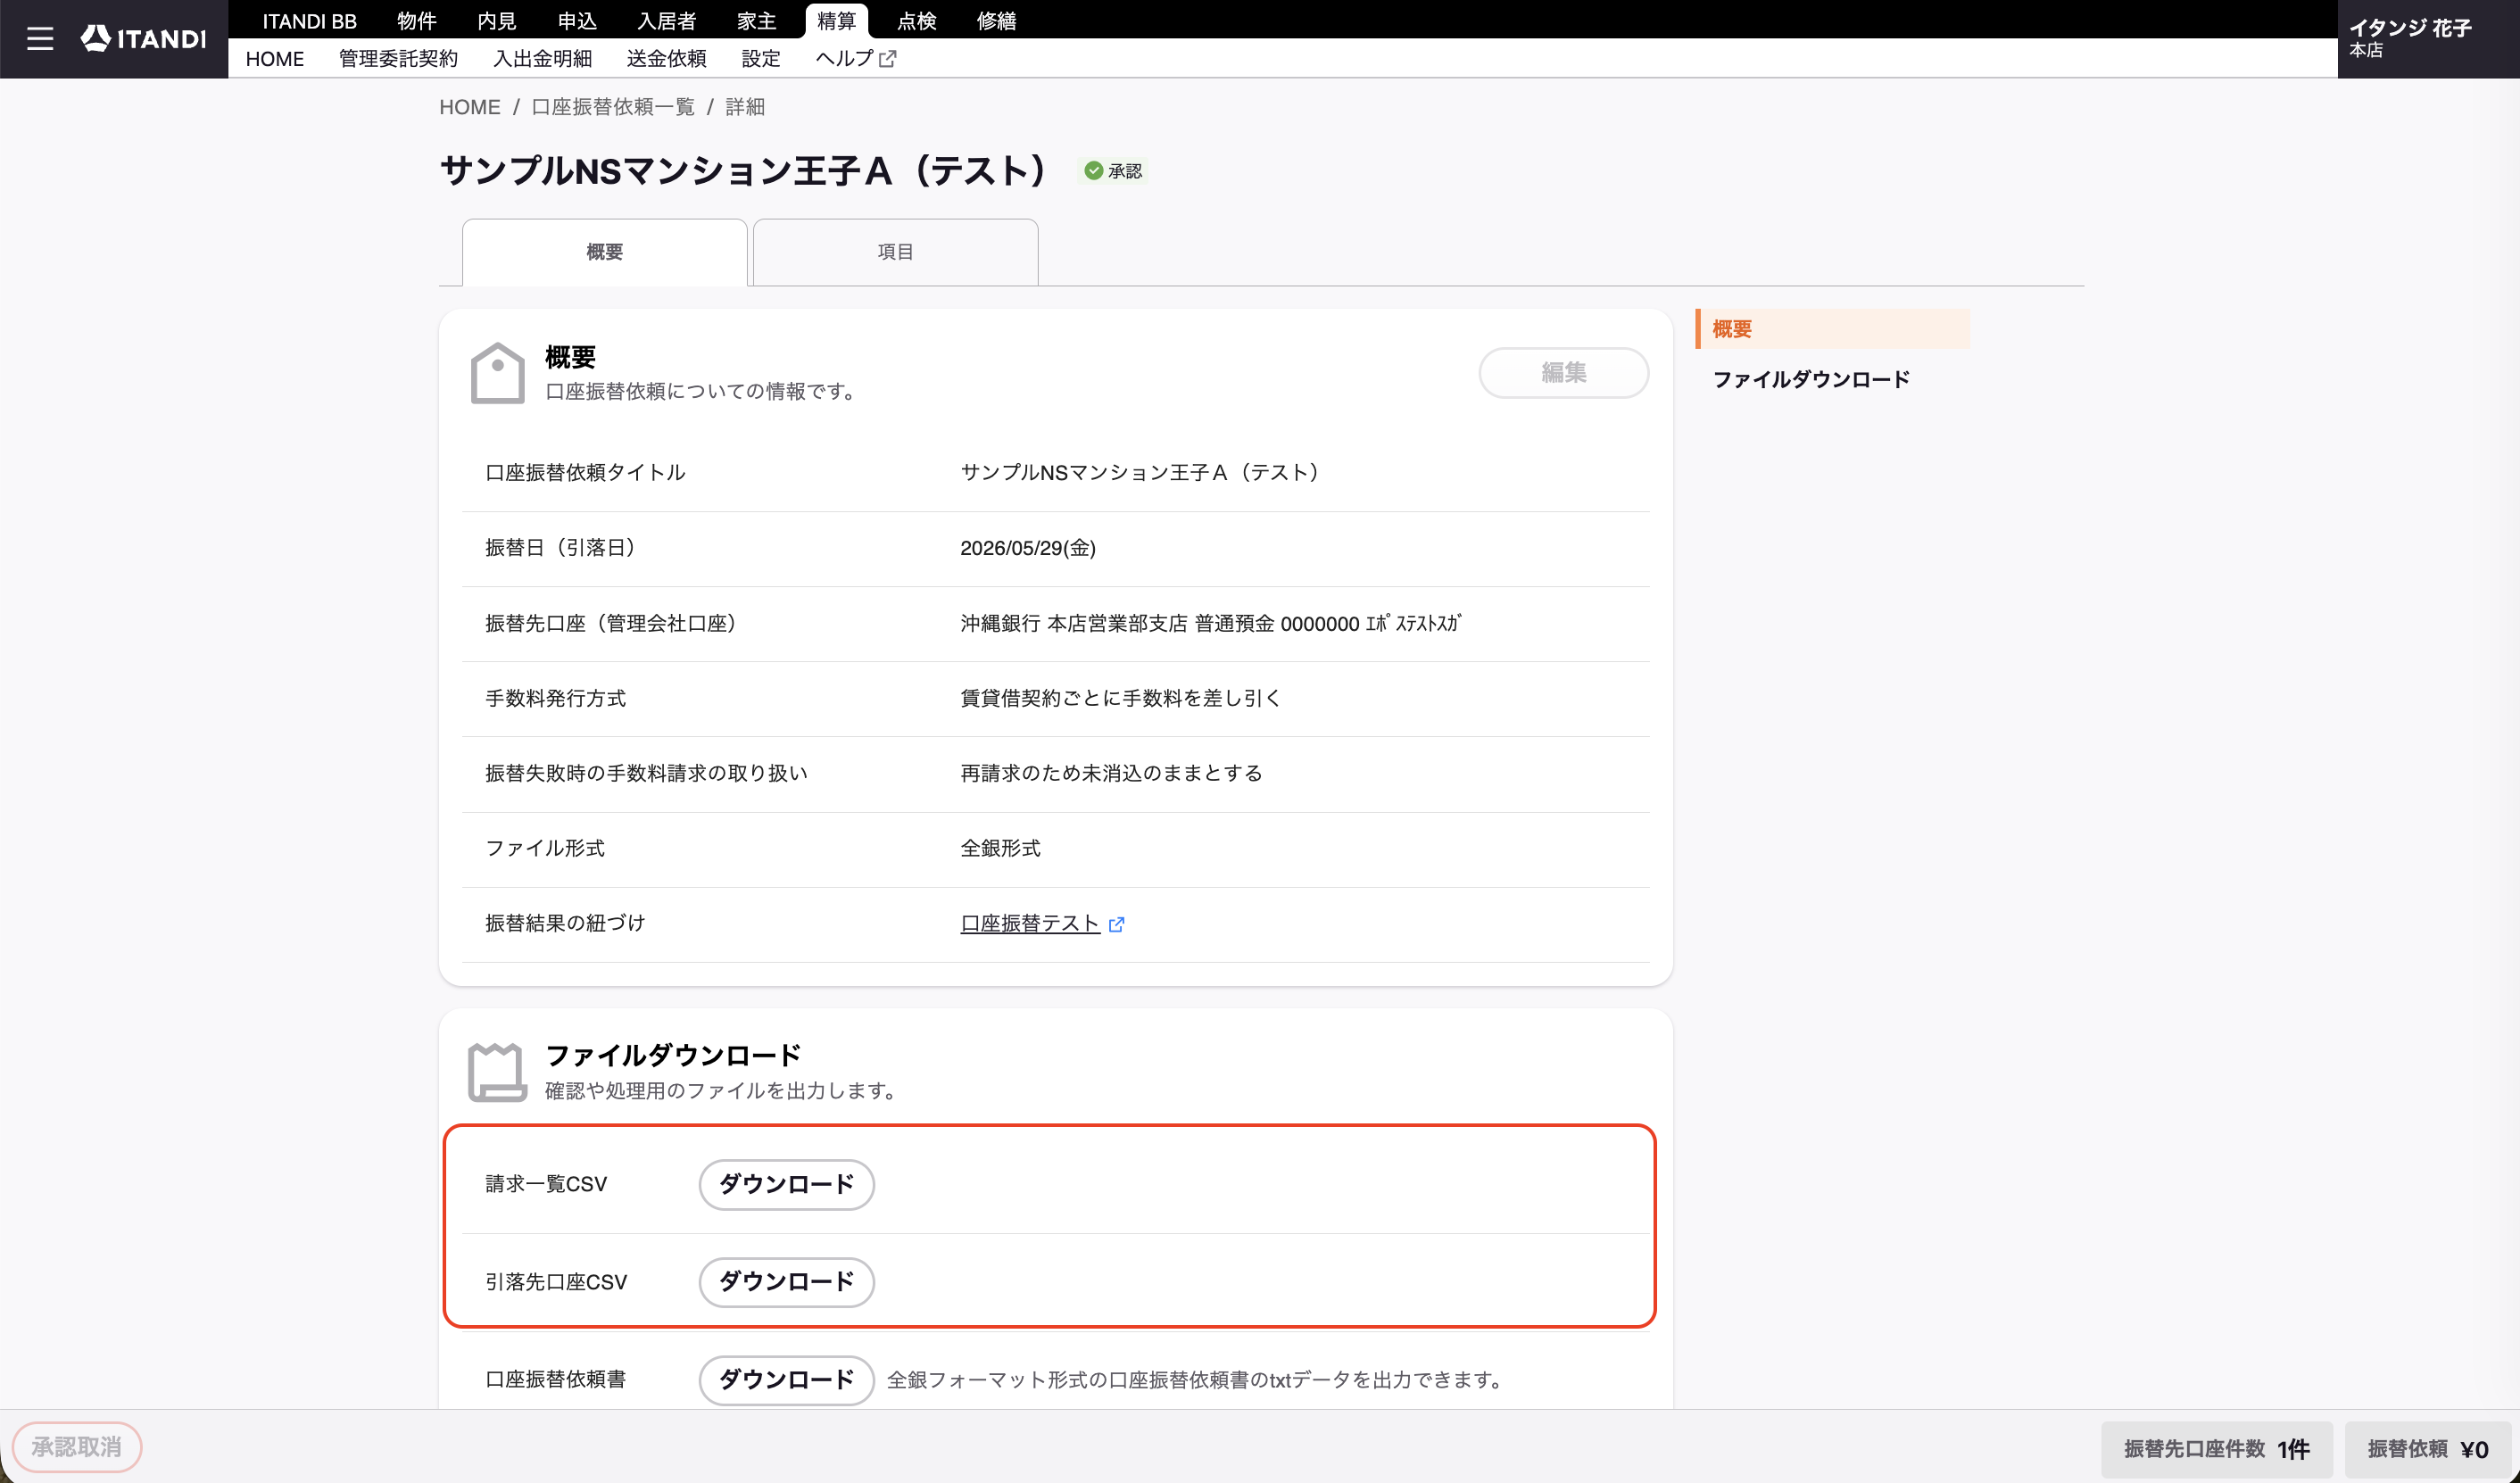The image size is (2520, 1483).
Task: Open the hamburger menu icon
Action: coord(40,39)
